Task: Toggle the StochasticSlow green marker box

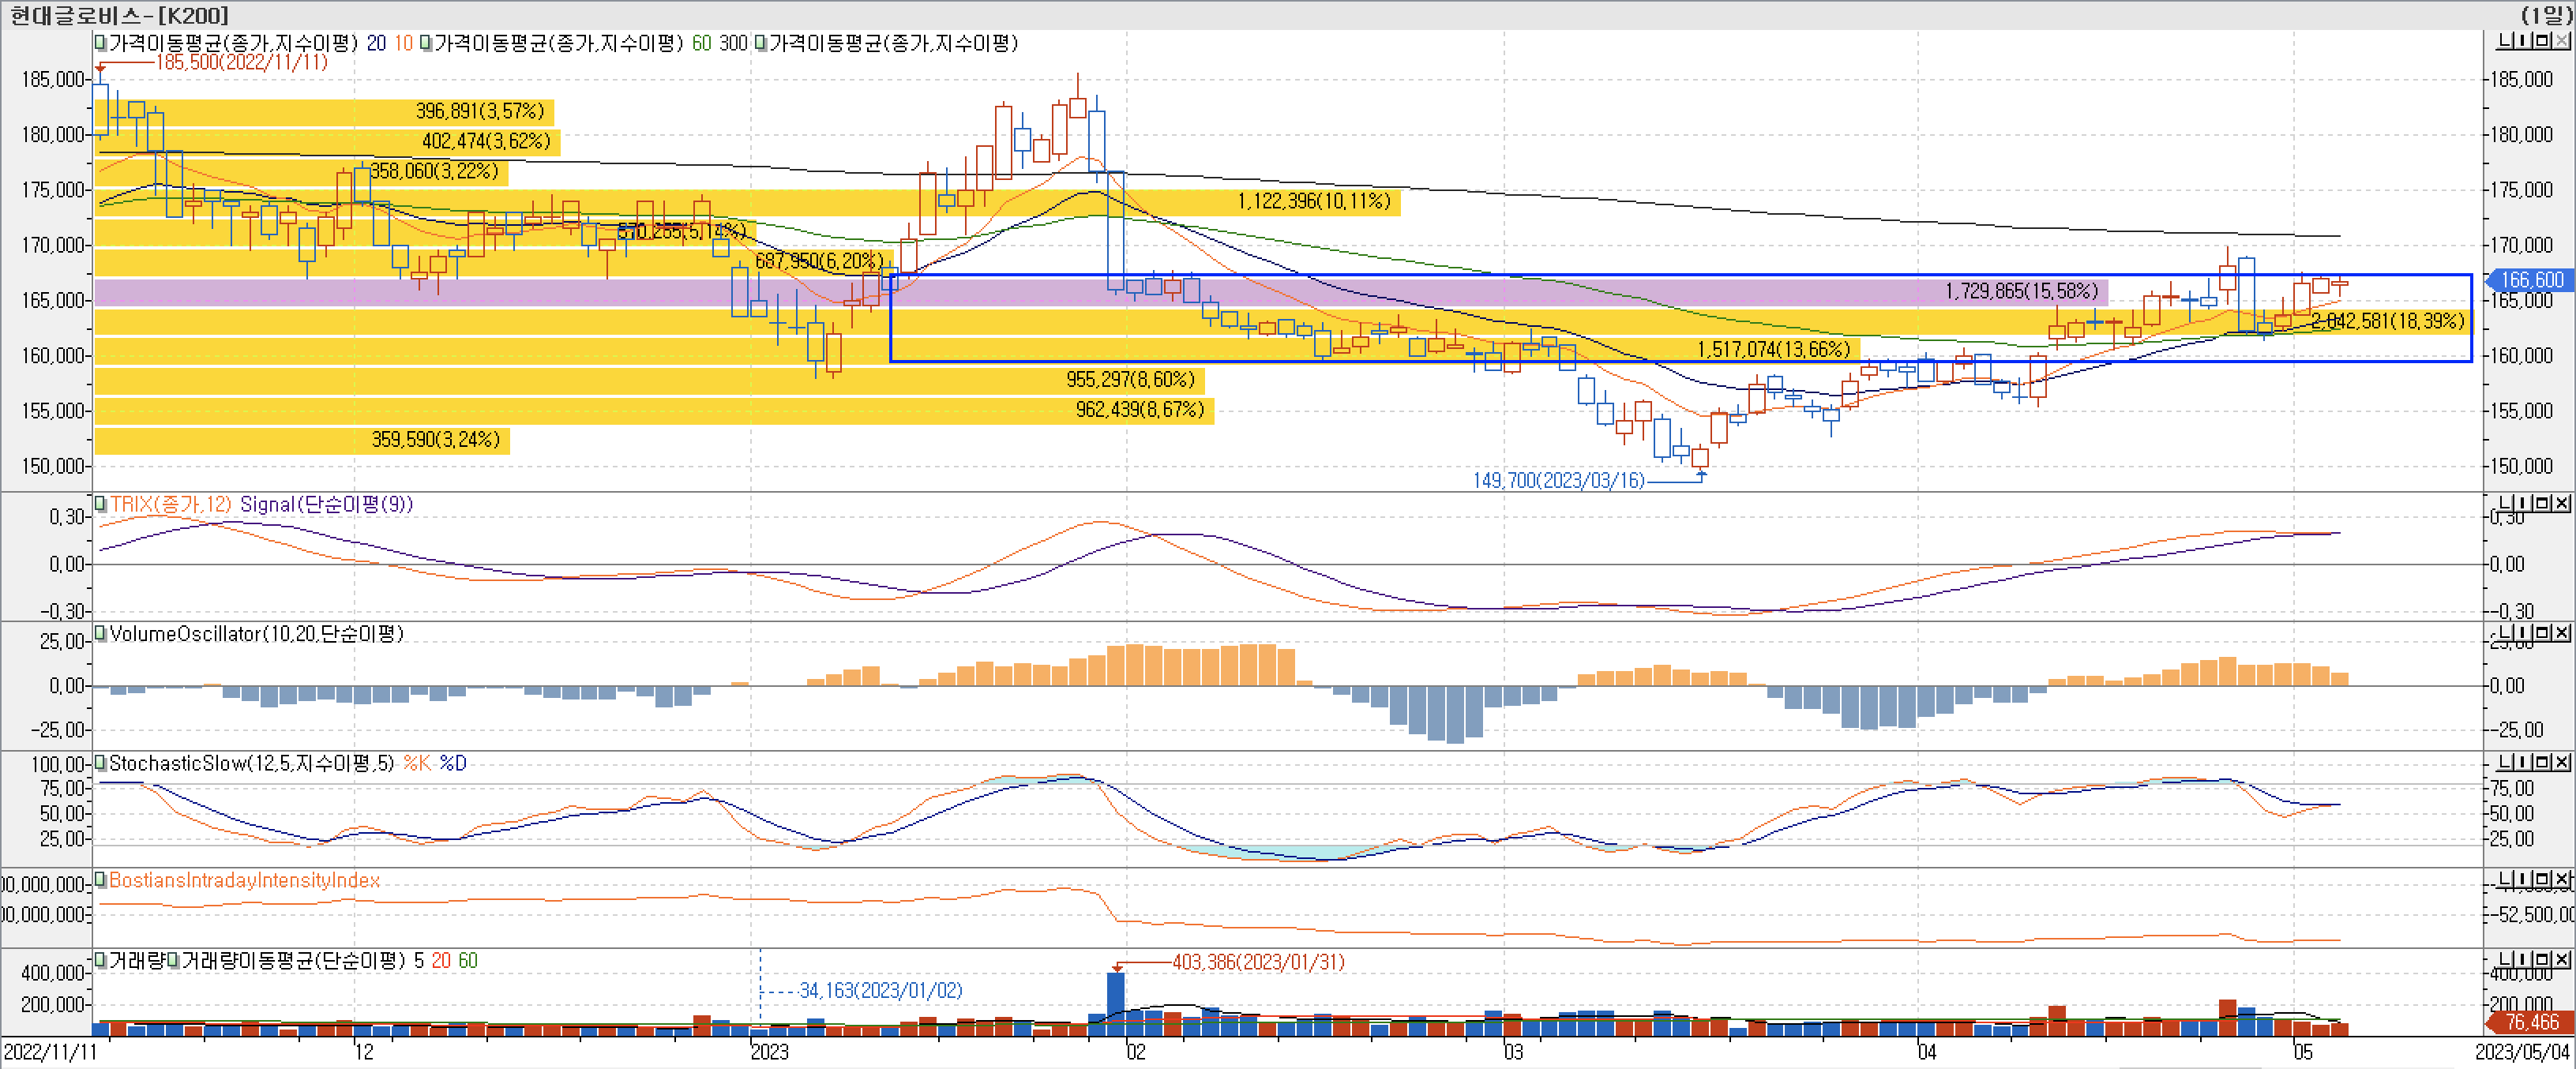Action: click(100, 763)
